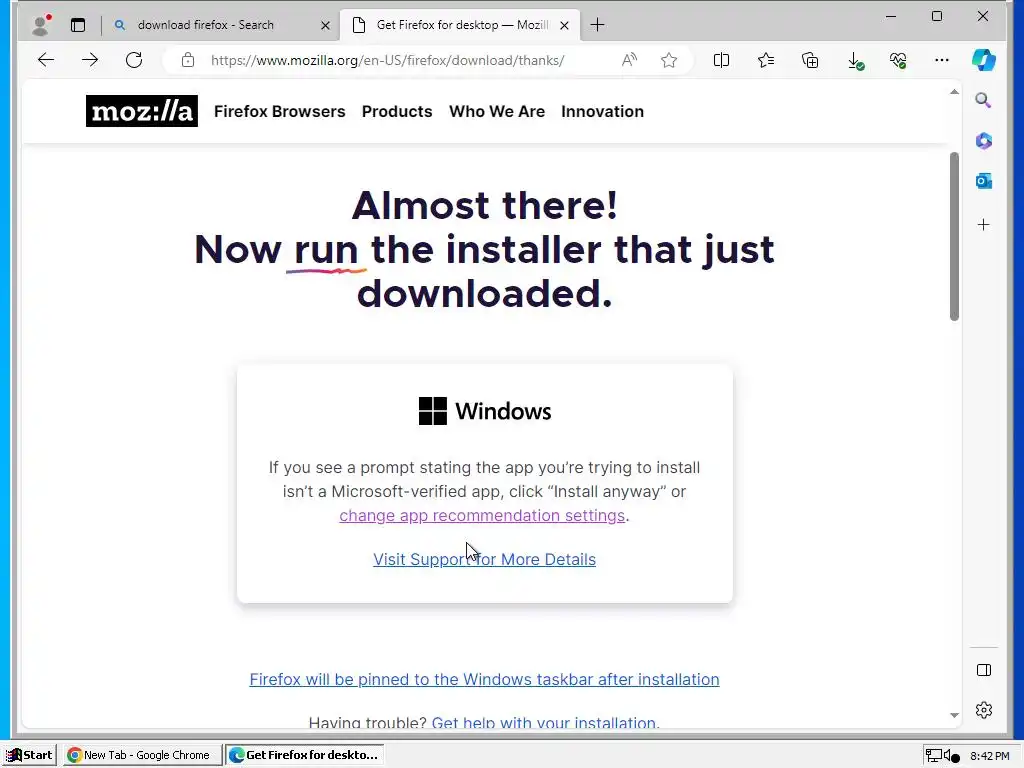This screenshot has width=1024, height=768.
Task: Open the Downloads icon
Action: [855, 61]
